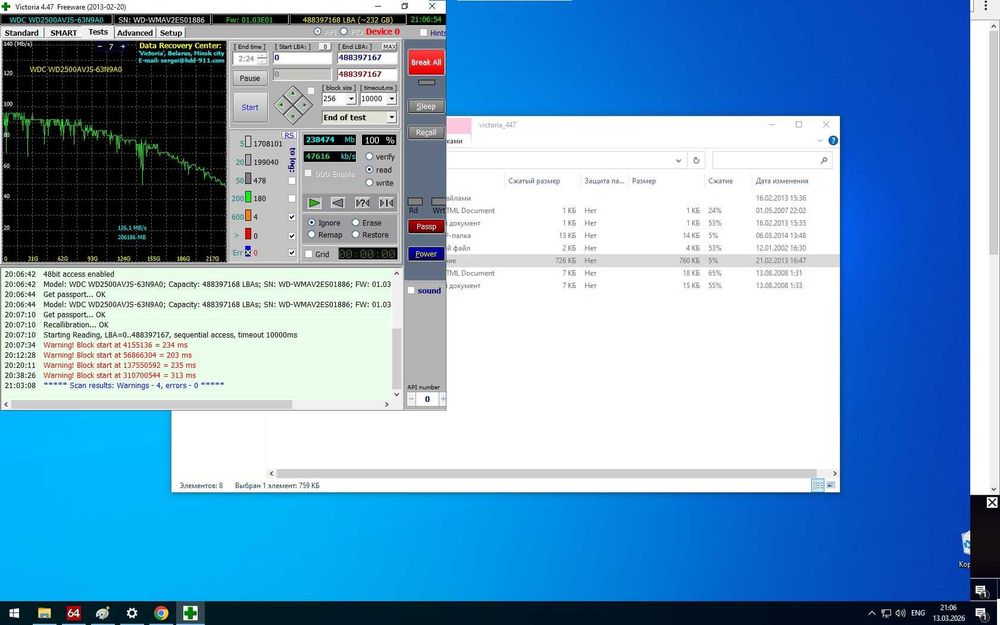Click the Start scan button

point(250,107)
